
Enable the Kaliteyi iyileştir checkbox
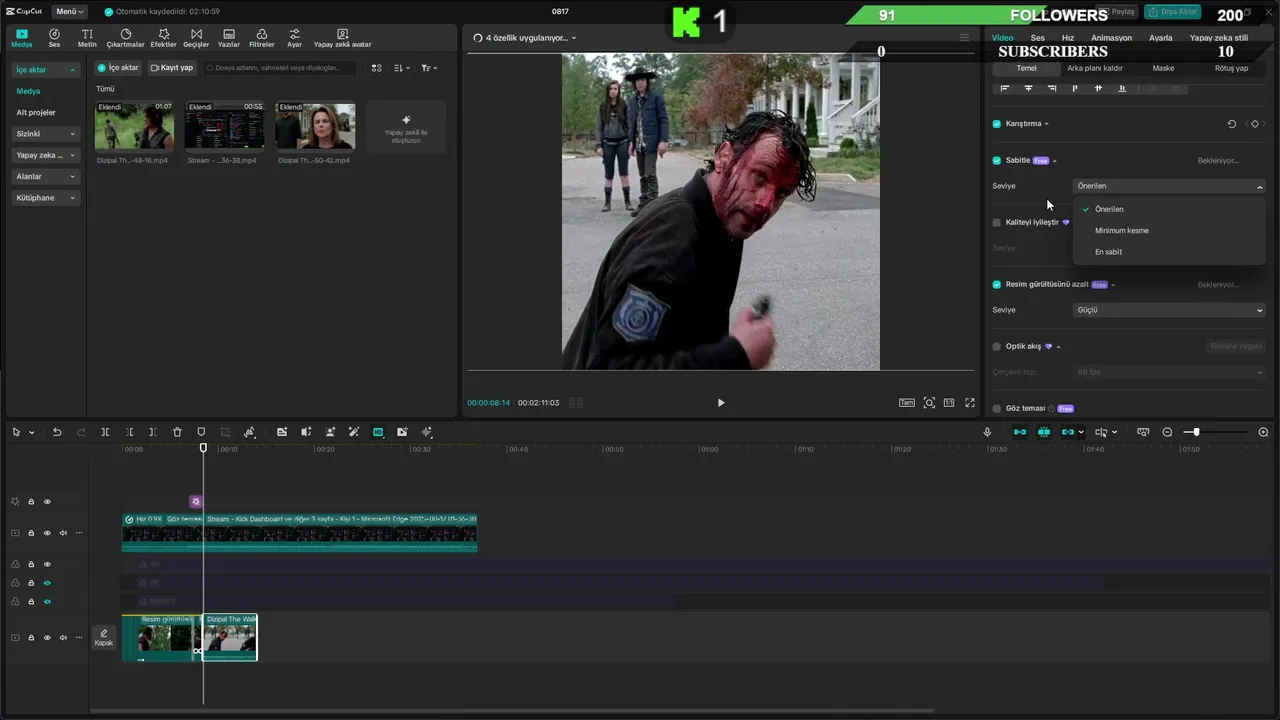tap(996, 222)
